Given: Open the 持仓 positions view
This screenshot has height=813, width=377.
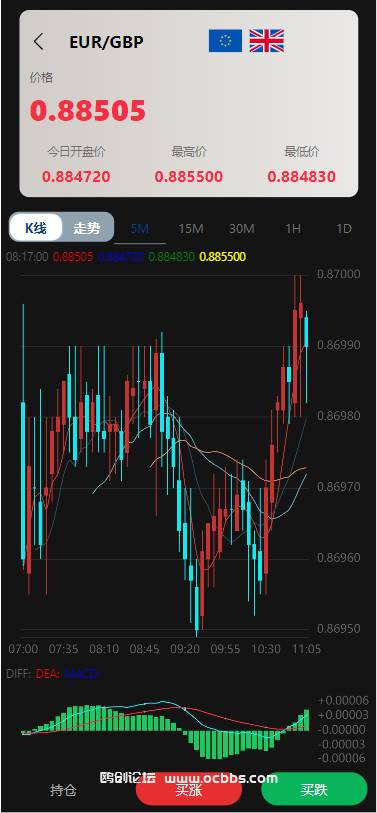Looking at the screenshot, I should [63, 791].
